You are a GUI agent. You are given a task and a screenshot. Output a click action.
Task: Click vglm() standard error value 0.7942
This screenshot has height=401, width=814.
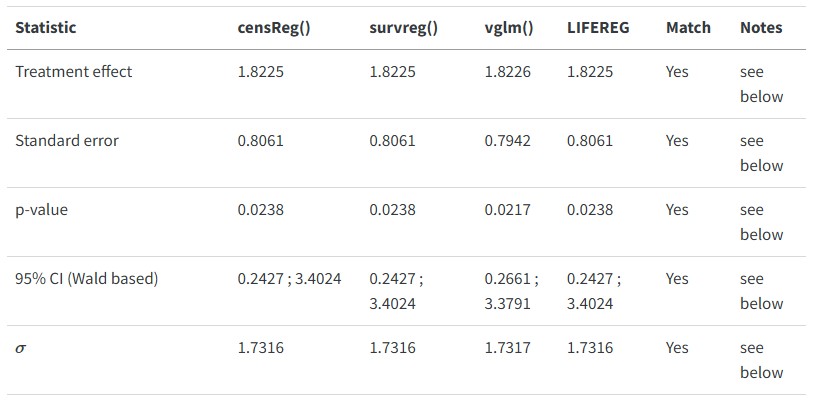507,141
